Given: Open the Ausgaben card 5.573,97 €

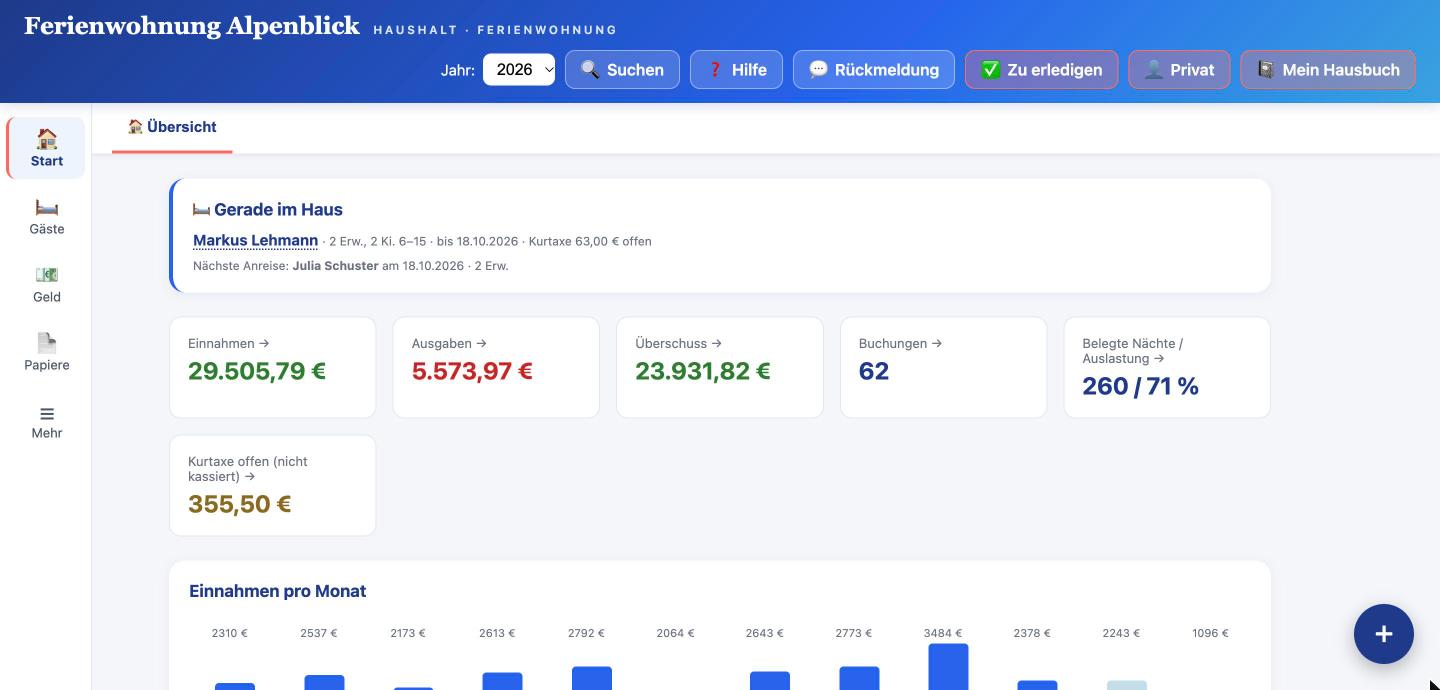Looking at the screenshot, I should pos(496,367).
